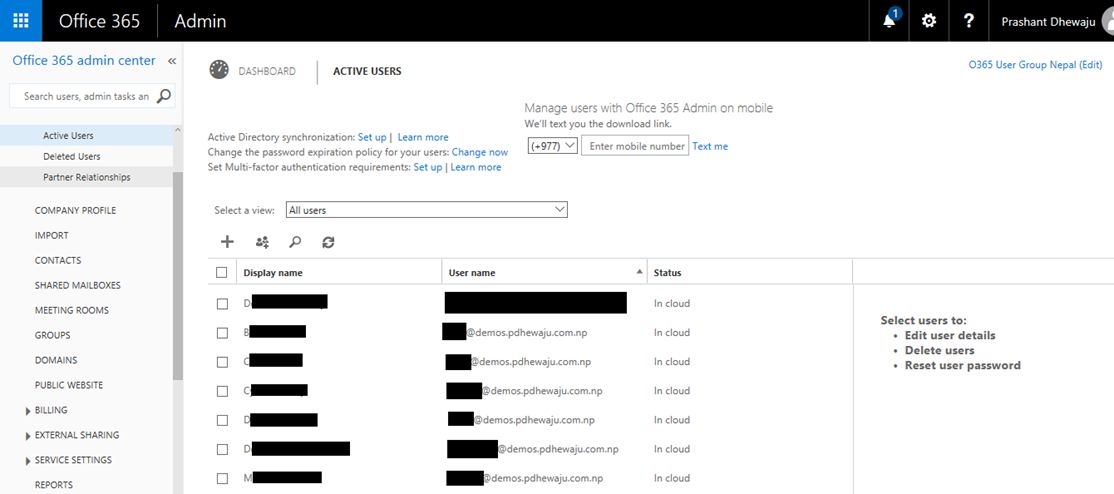Screen dimensions: 1114x494
Task: Open the app launcher waffle icon
Action: pyautogui.click(x=21, y=21)
